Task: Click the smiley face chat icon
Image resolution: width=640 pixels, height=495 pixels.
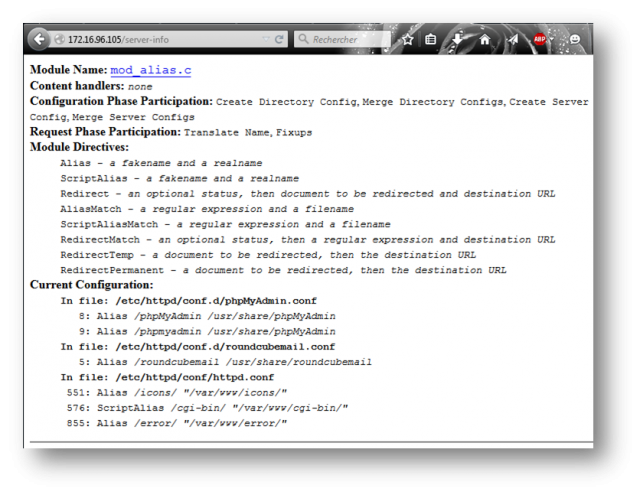Action: tap(575, 39)
